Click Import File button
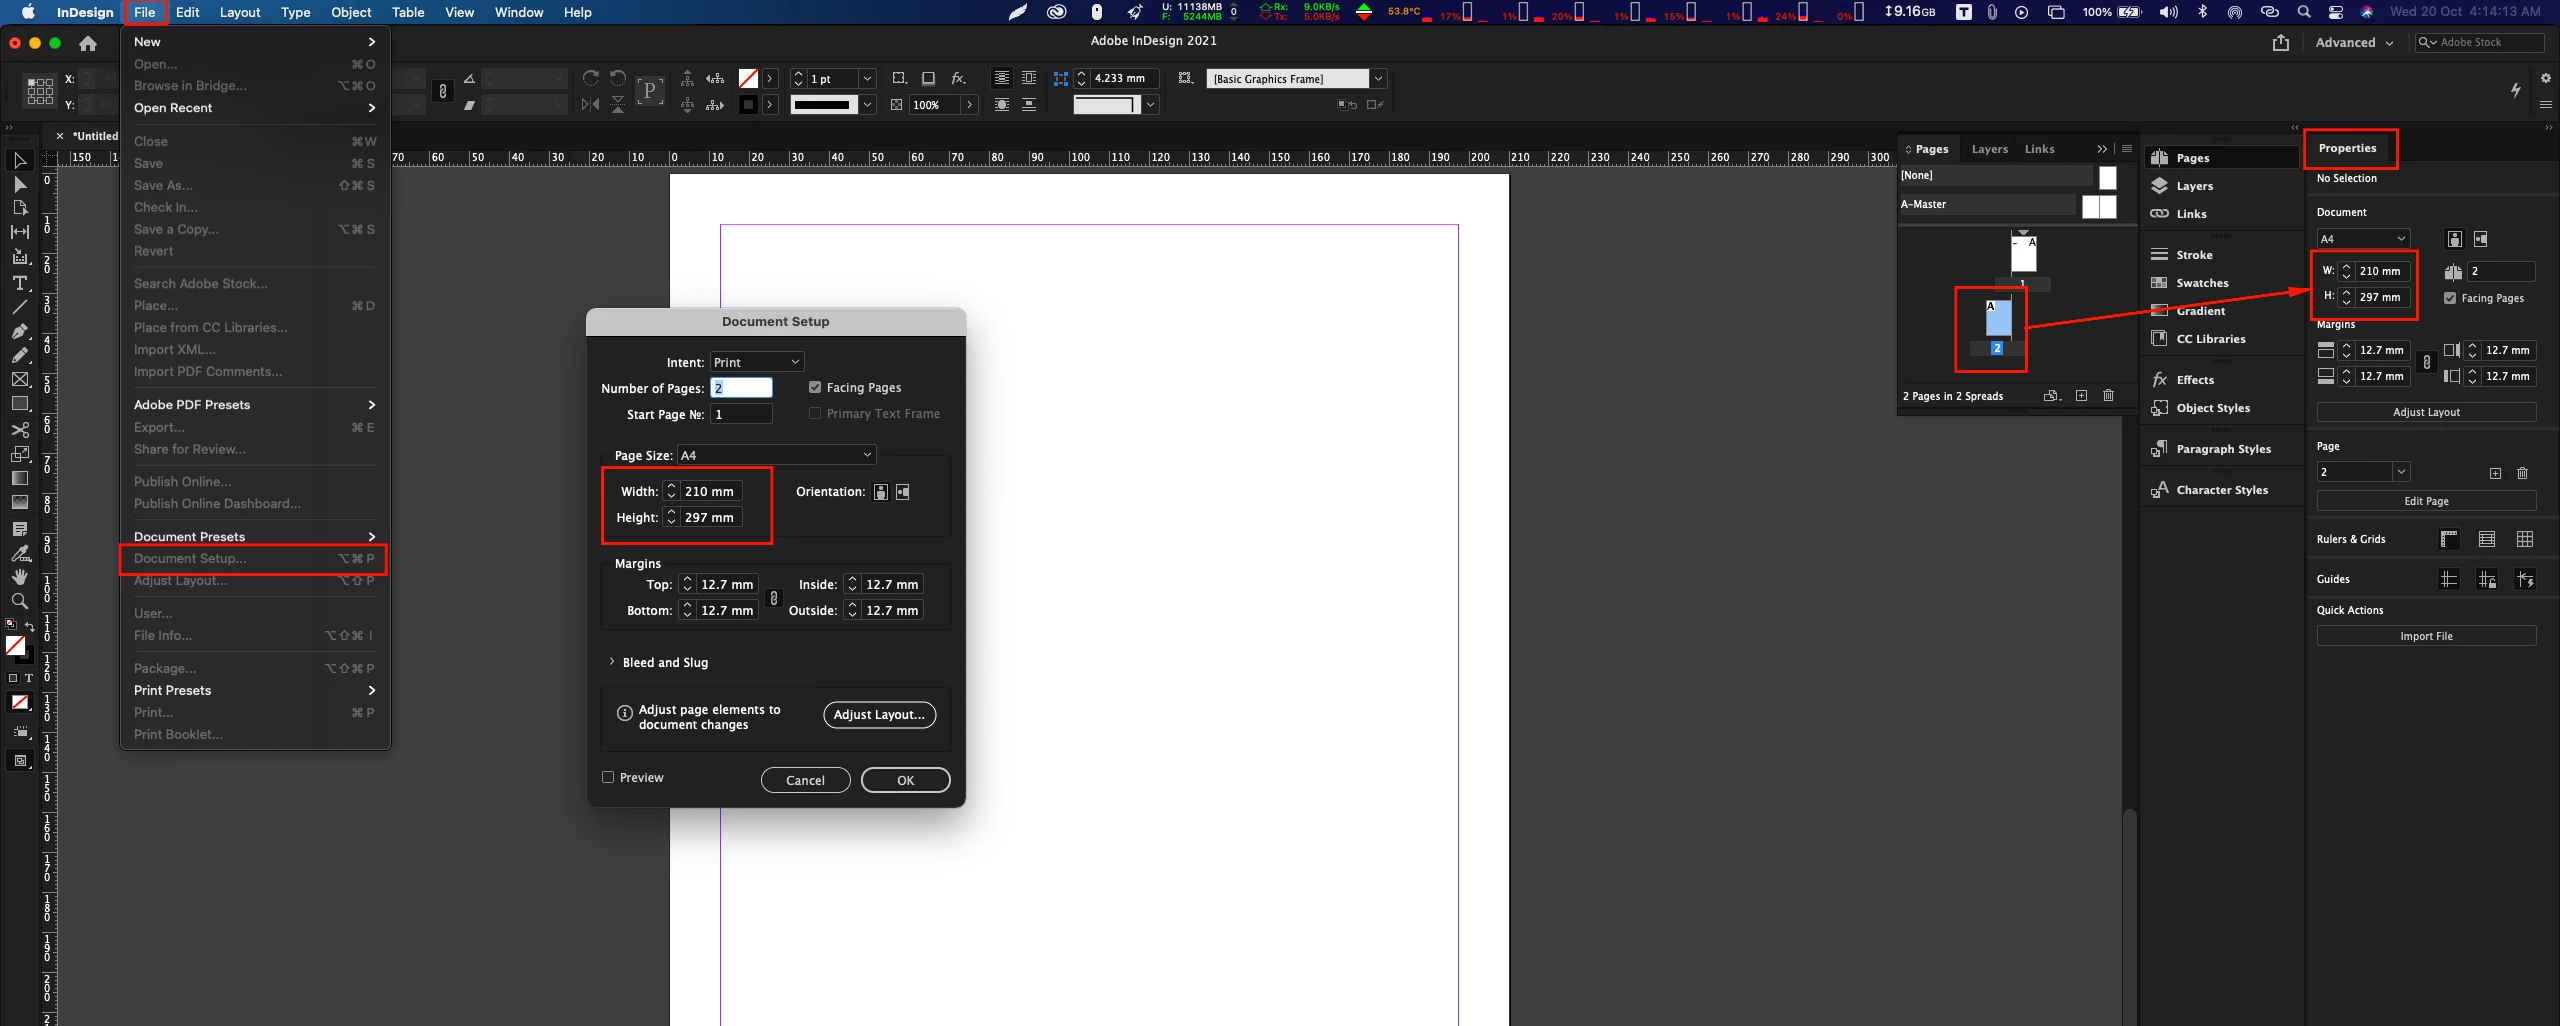 click(x=2426, y=636)
